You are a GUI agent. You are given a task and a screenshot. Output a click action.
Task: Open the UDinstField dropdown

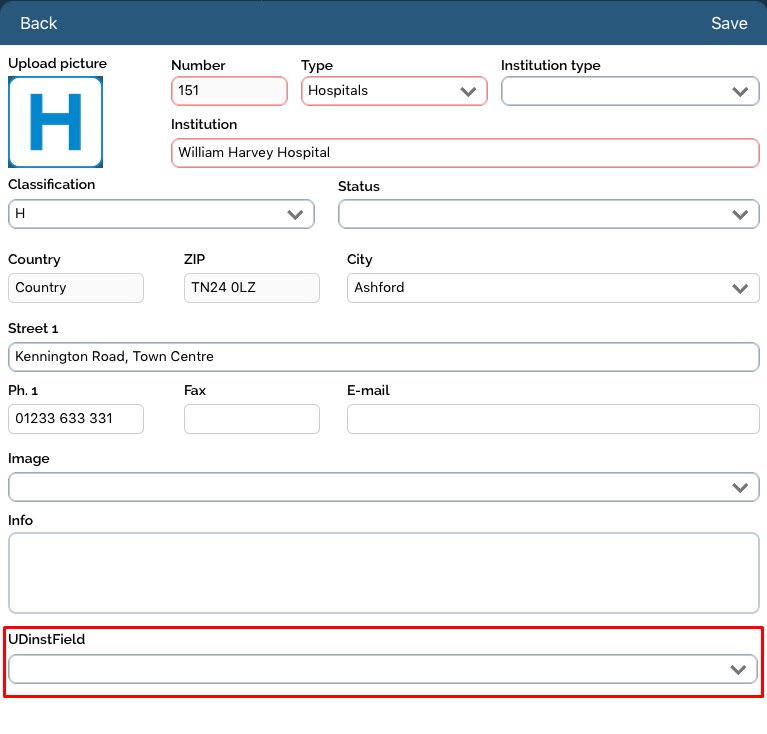click(x=383, y=669)
